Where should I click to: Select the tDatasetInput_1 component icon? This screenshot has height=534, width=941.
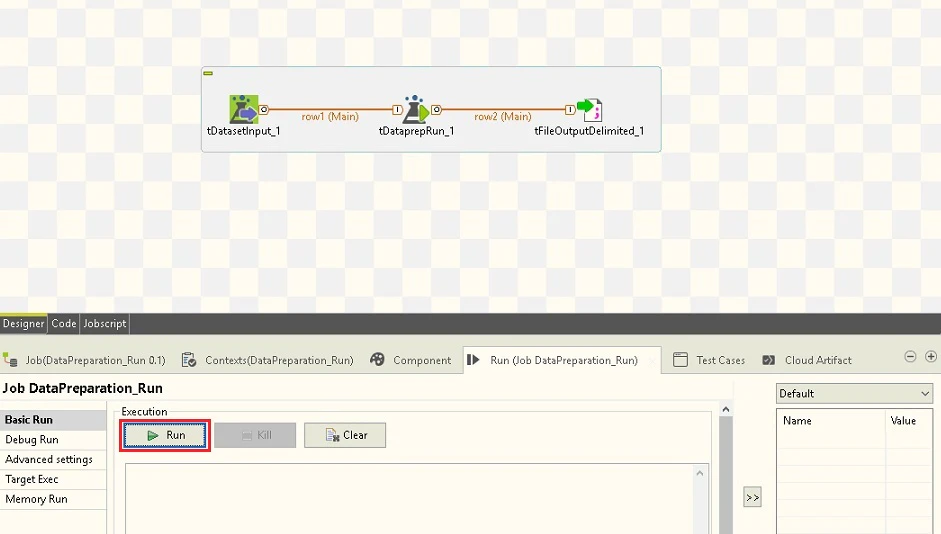click(x=244, y=109)
